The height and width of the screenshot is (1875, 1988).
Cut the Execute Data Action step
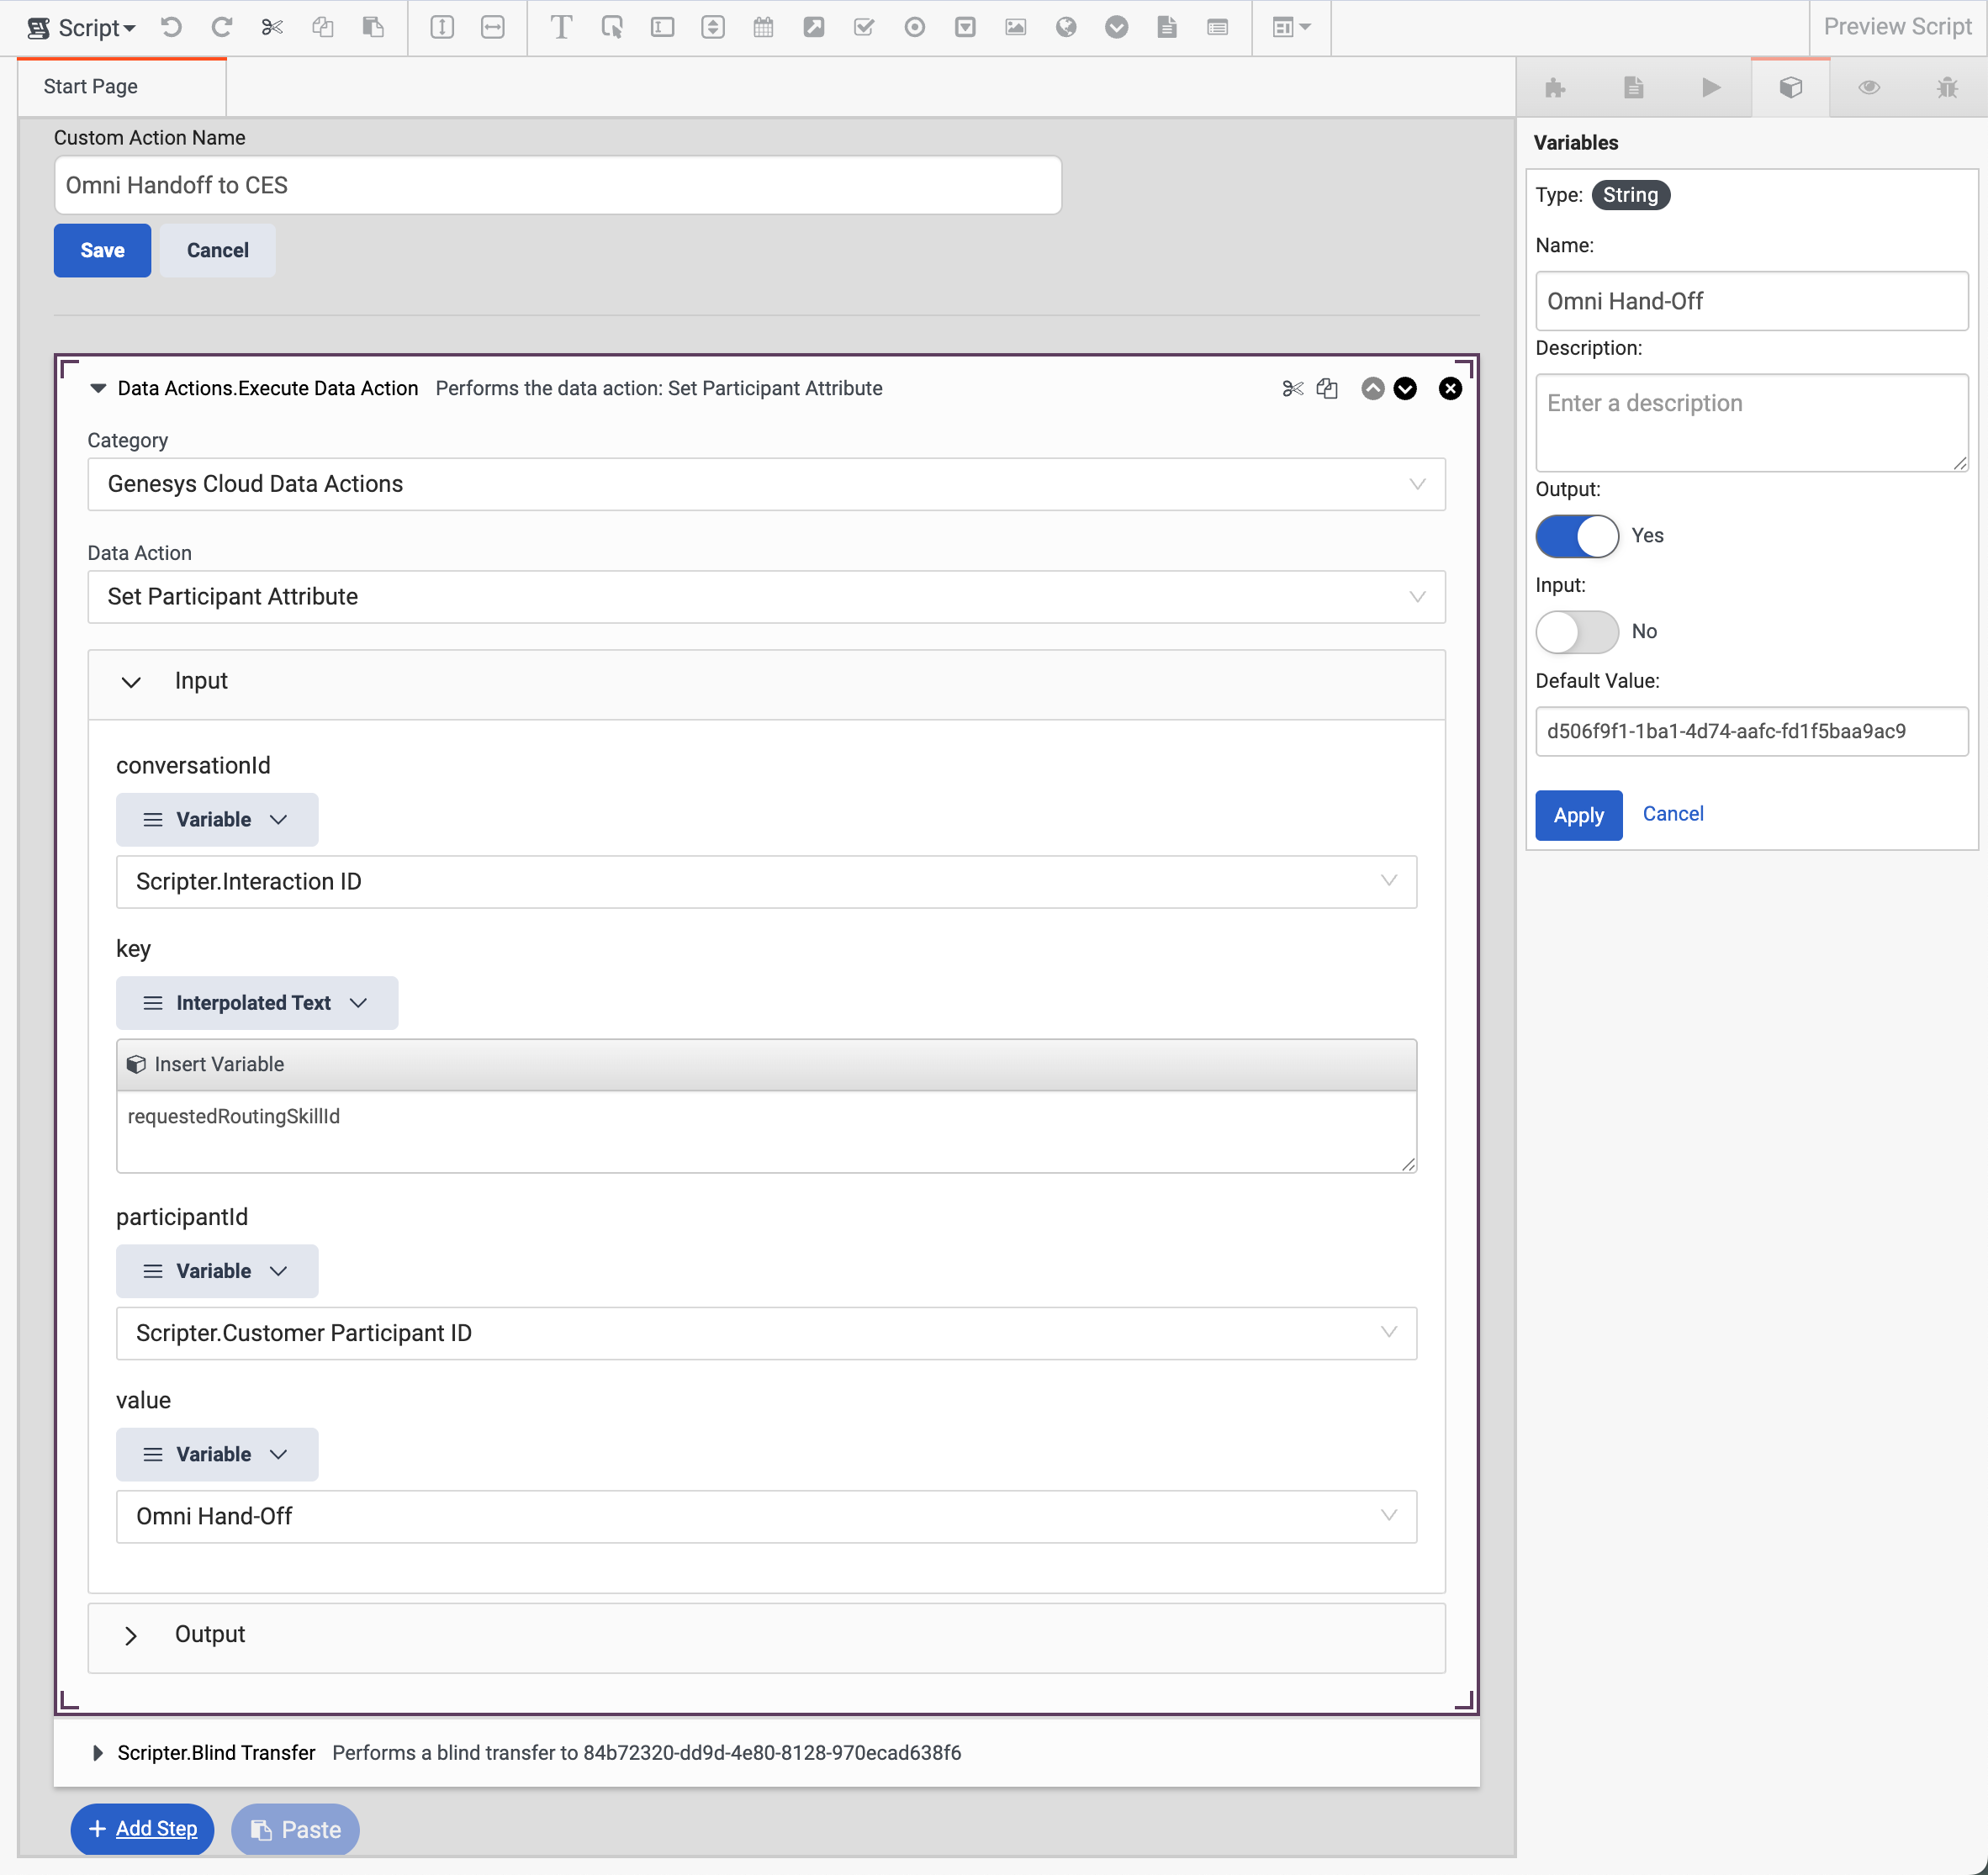pyautogui.click(x=1292, y=389)
